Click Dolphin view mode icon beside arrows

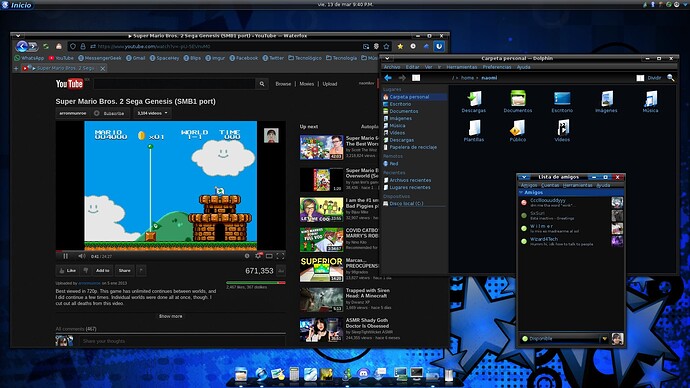pyautogui.click(x=416, y=77)
